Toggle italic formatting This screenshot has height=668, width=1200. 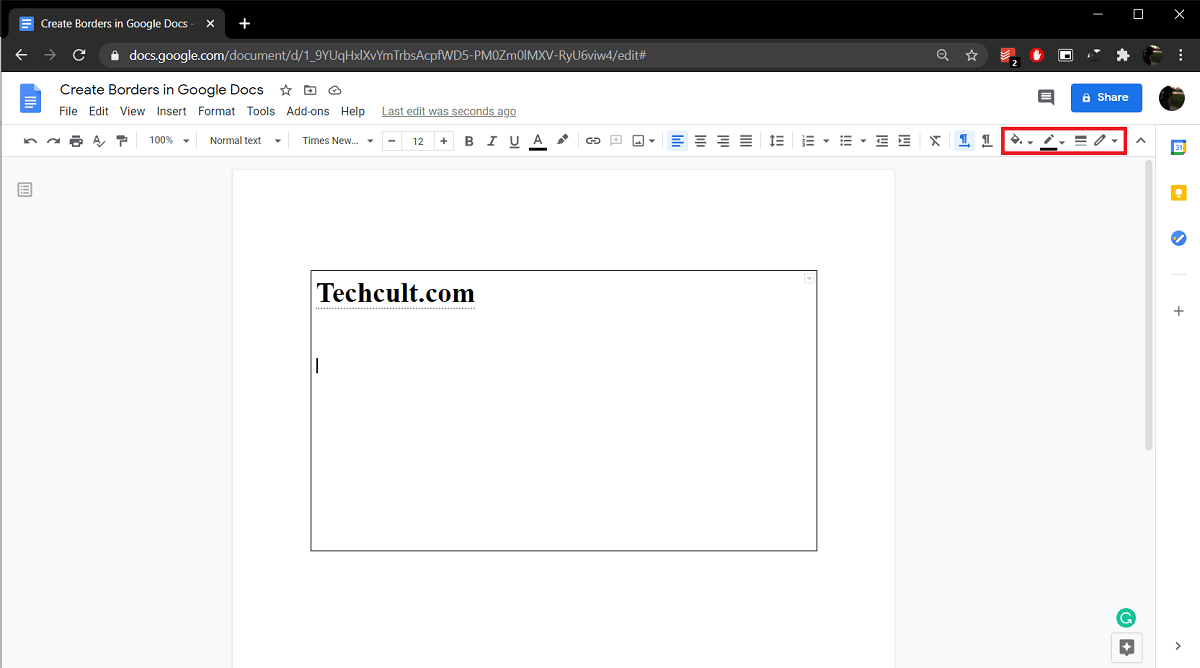point(492,141)
